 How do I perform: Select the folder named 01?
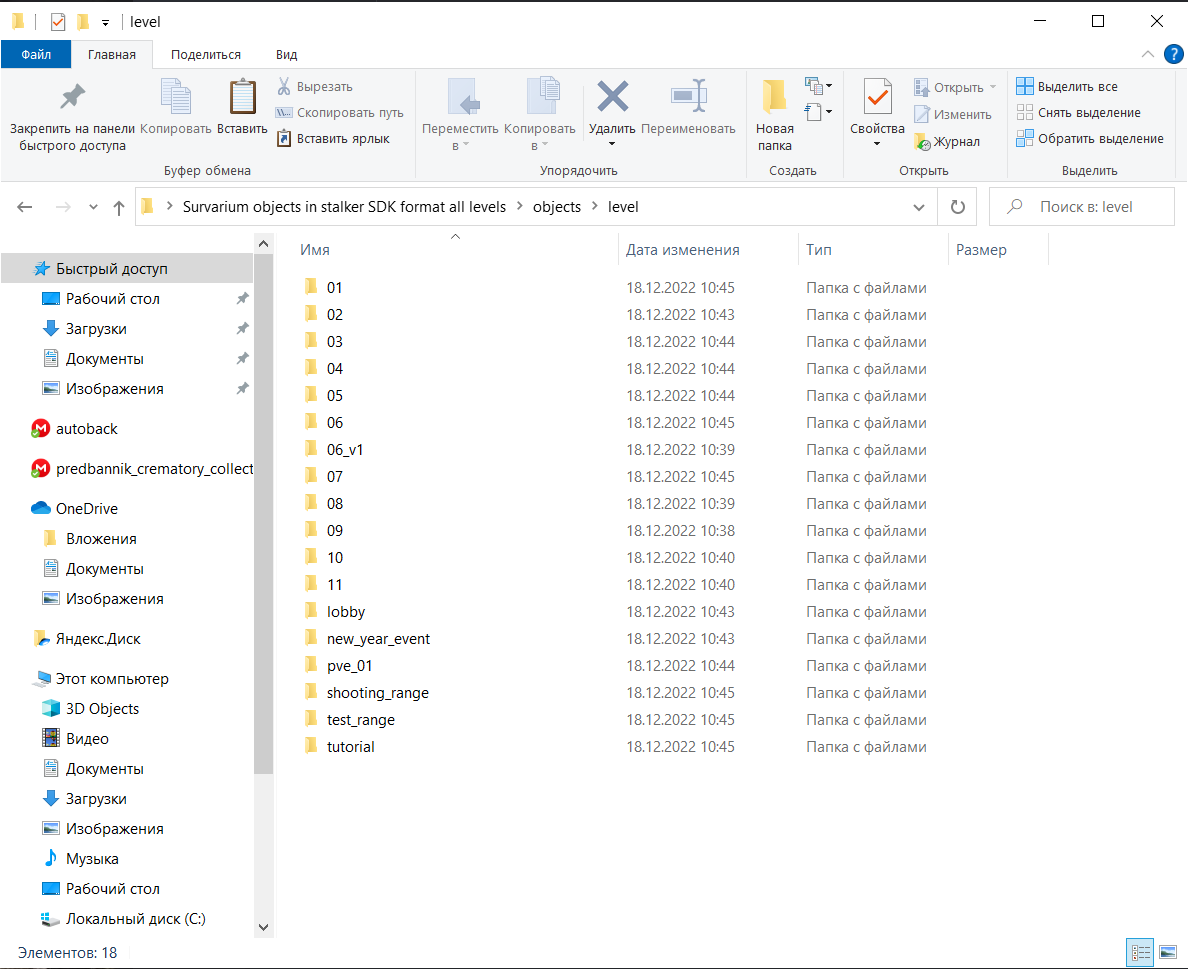coord(335,288)
